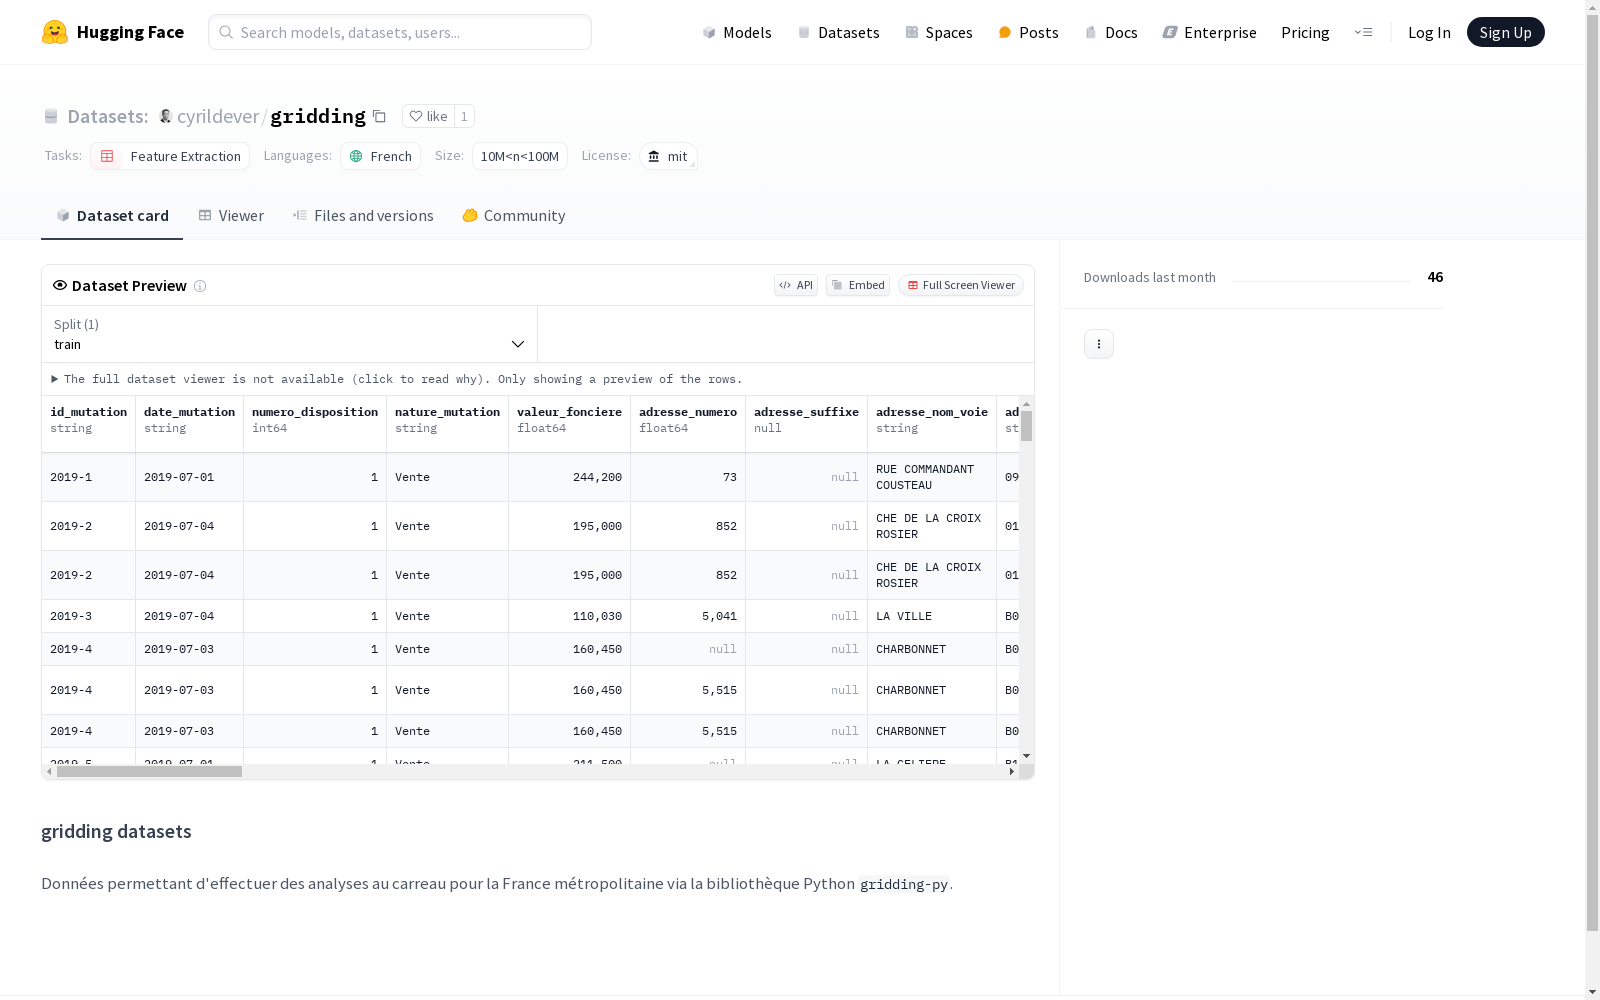Select the Feature Extraction task tag
The height and width of the screenshot is (1000, 1600).
tap(170, 156)
